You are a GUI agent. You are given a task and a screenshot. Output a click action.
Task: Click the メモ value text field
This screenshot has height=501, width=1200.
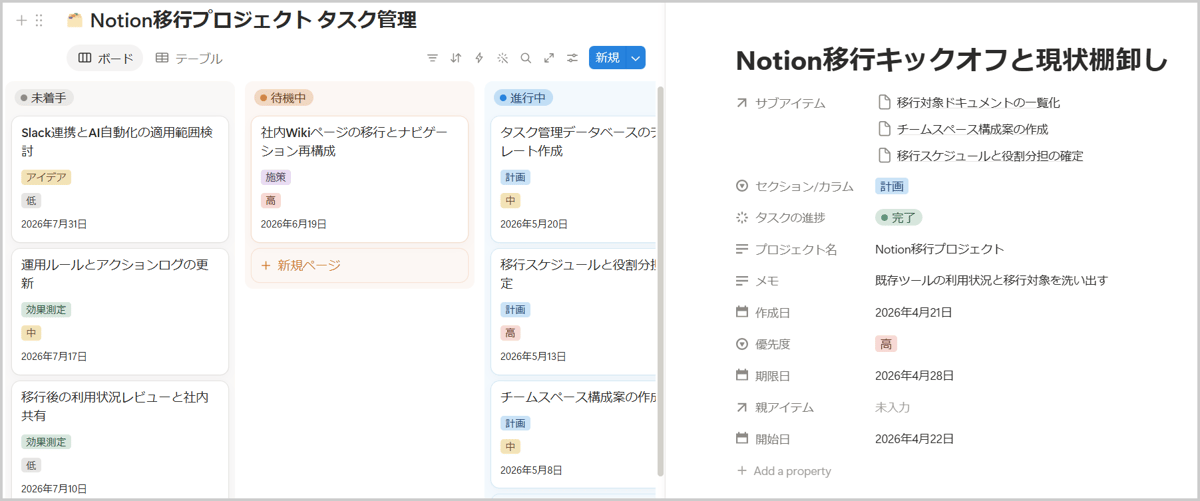tap(991, 280)
